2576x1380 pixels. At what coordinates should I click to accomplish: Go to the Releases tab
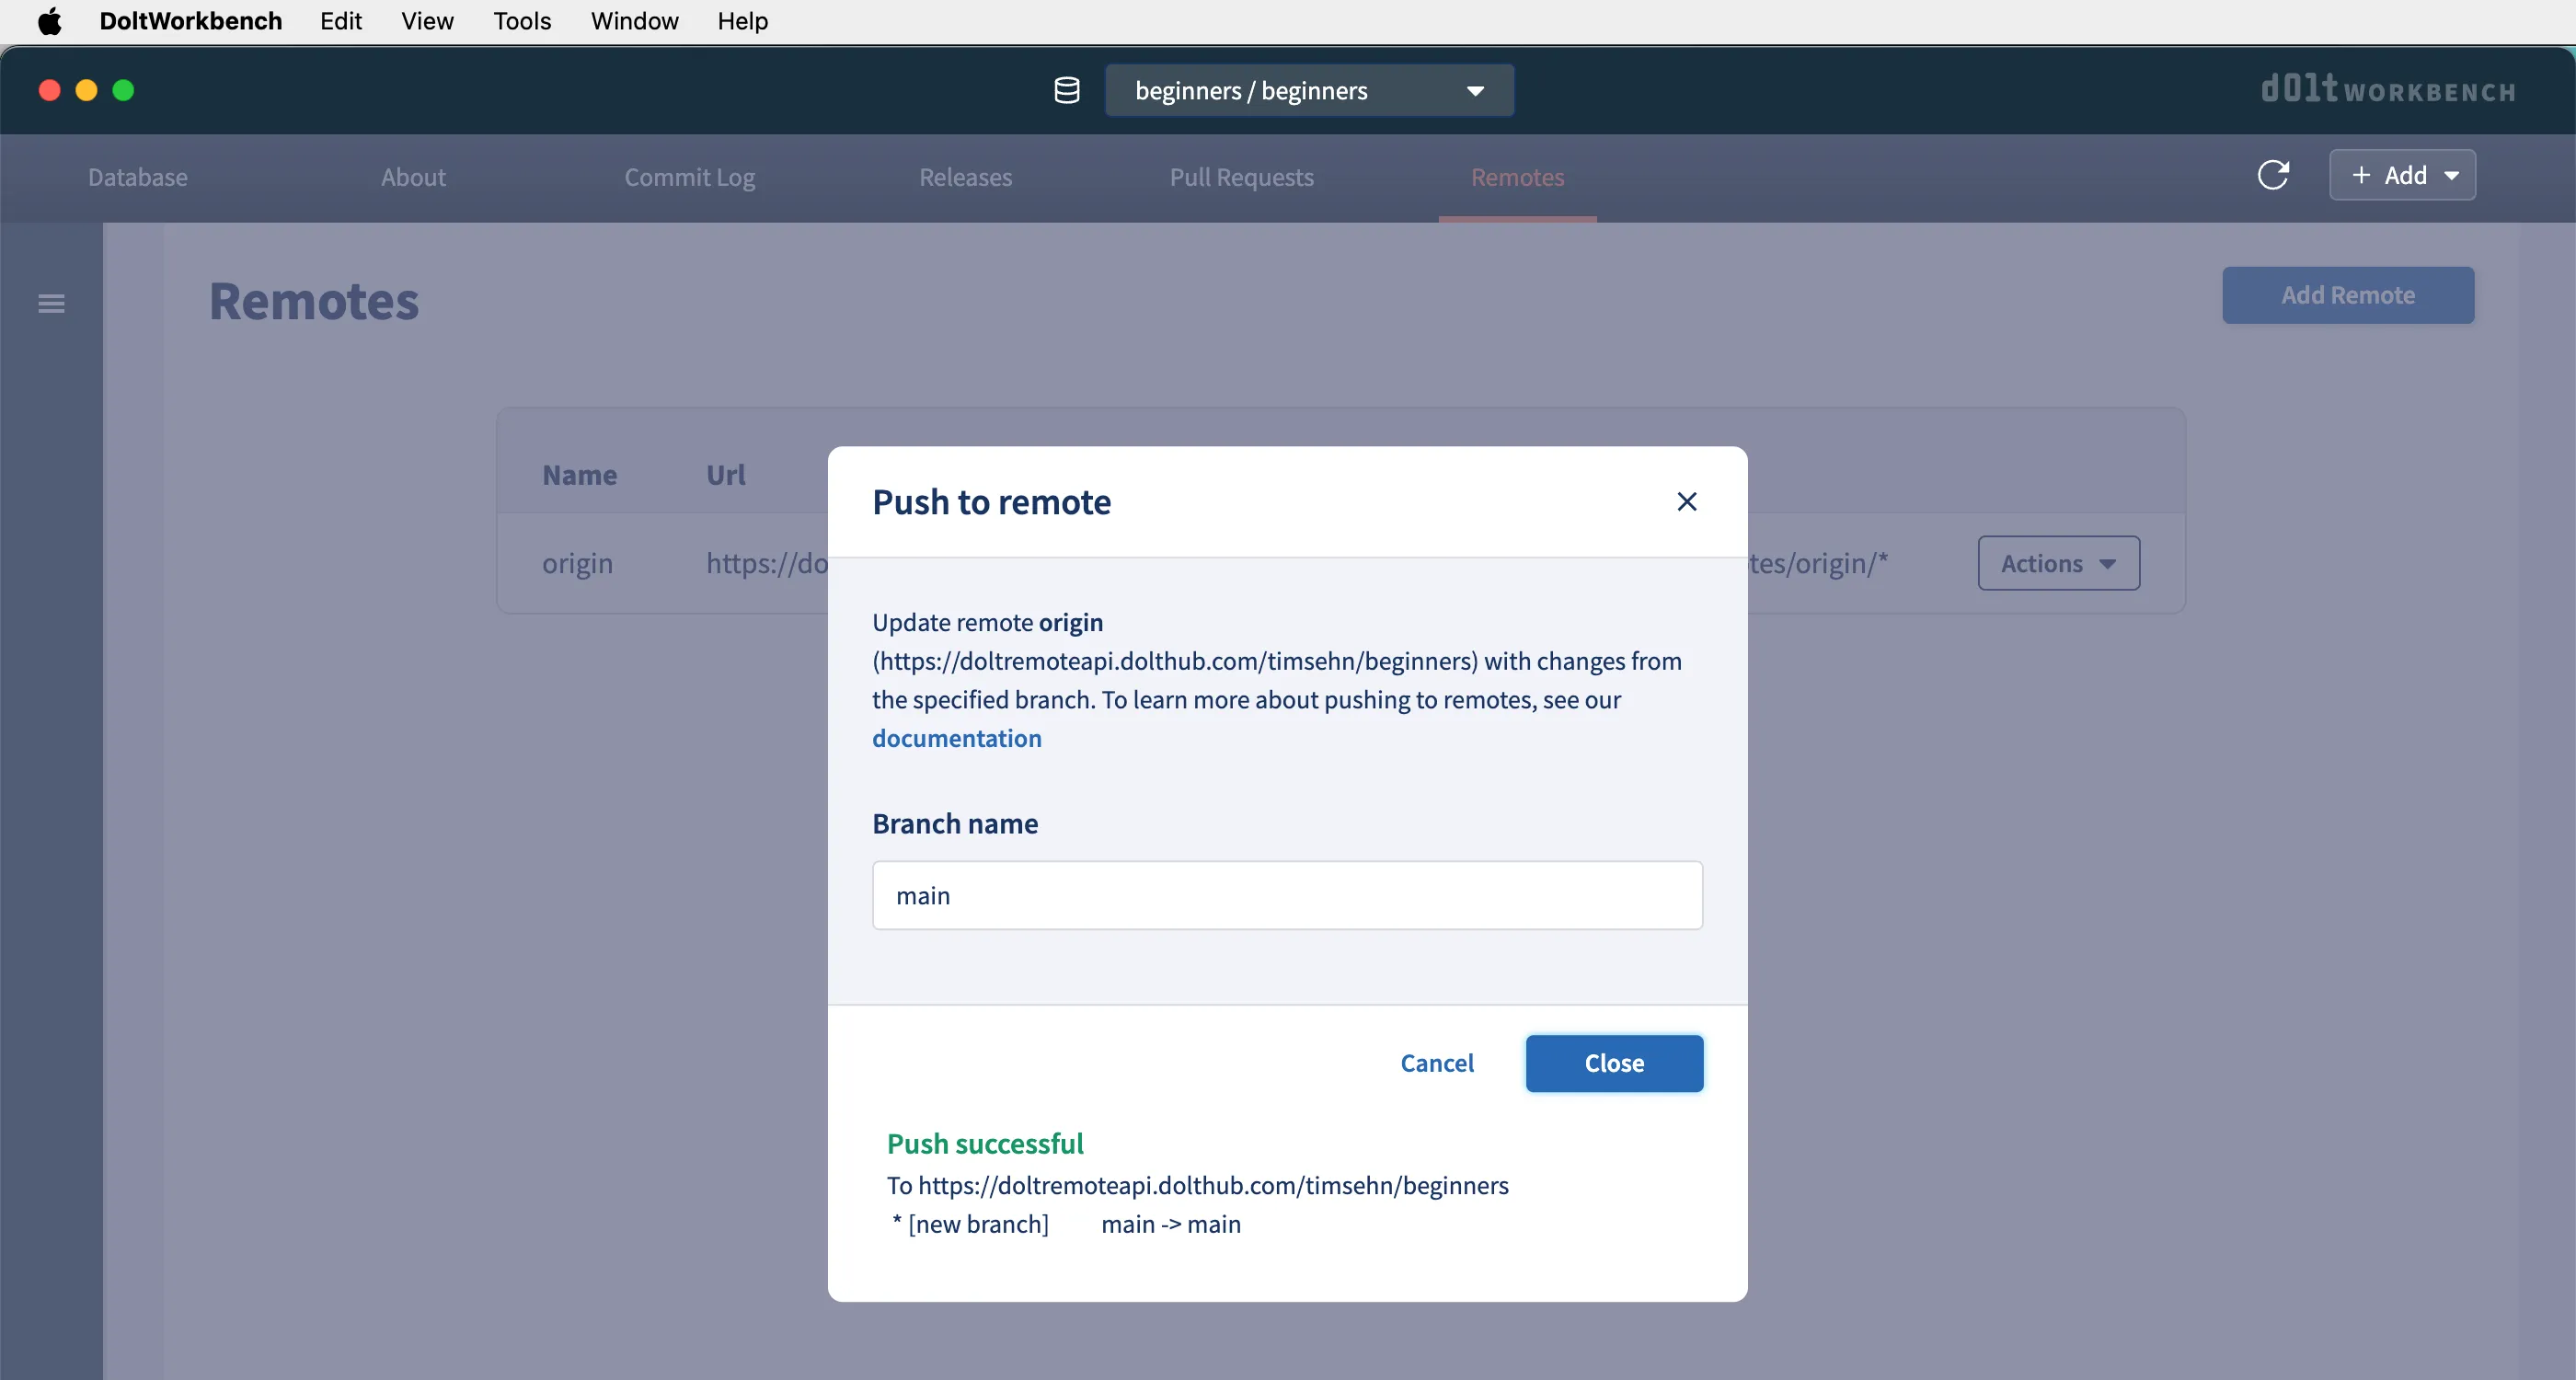(x=965, y=177)
